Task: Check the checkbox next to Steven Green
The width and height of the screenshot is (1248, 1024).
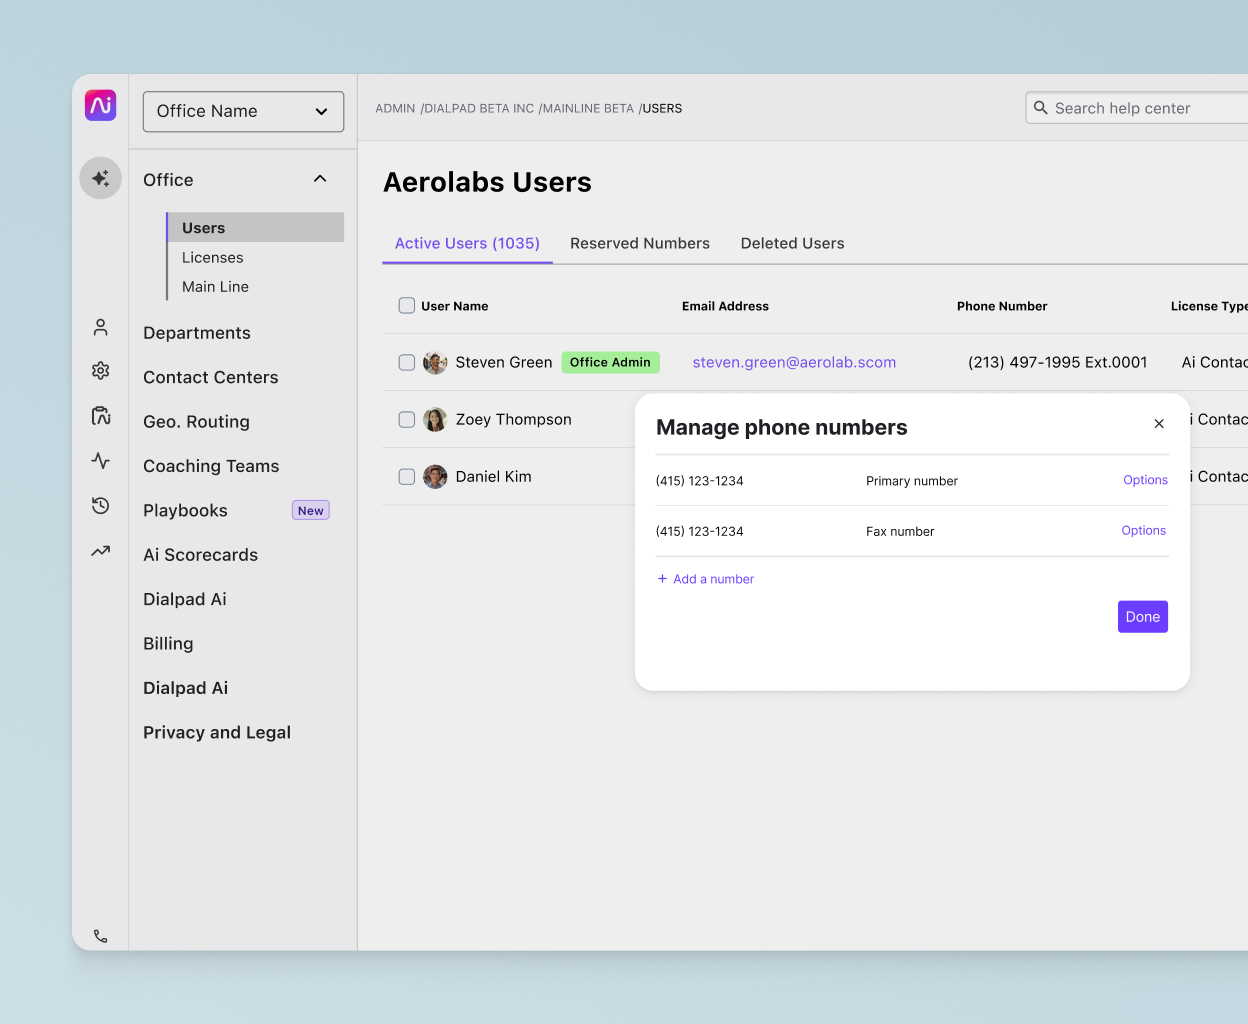Action: [x=406, y=362]
